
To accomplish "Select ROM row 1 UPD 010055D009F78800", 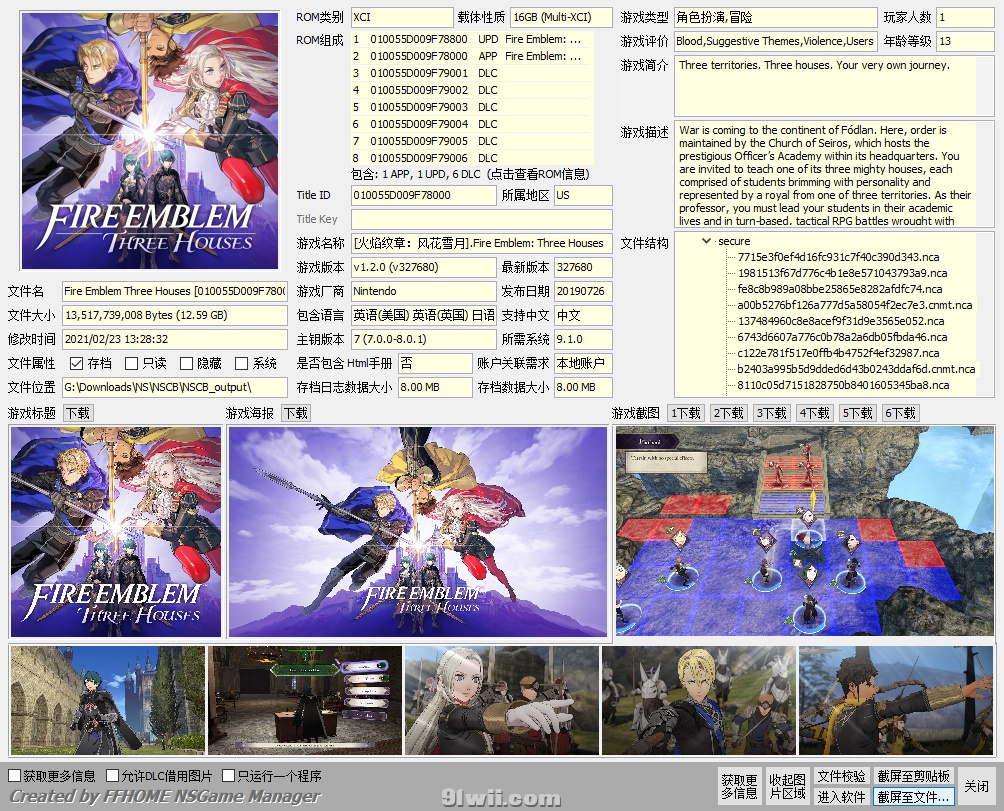I will pyautogui.click(x=472, y=39).
